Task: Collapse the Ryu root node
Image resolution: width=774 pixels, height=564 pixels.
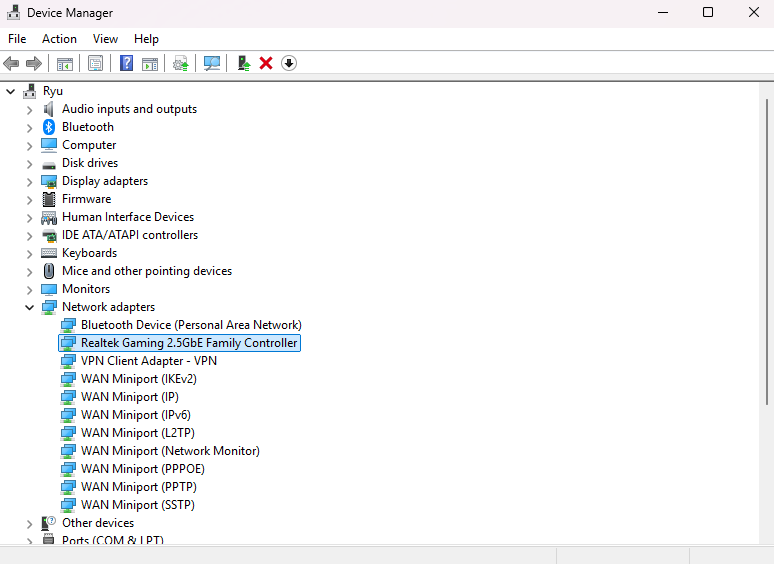Action: click(10, 91)
